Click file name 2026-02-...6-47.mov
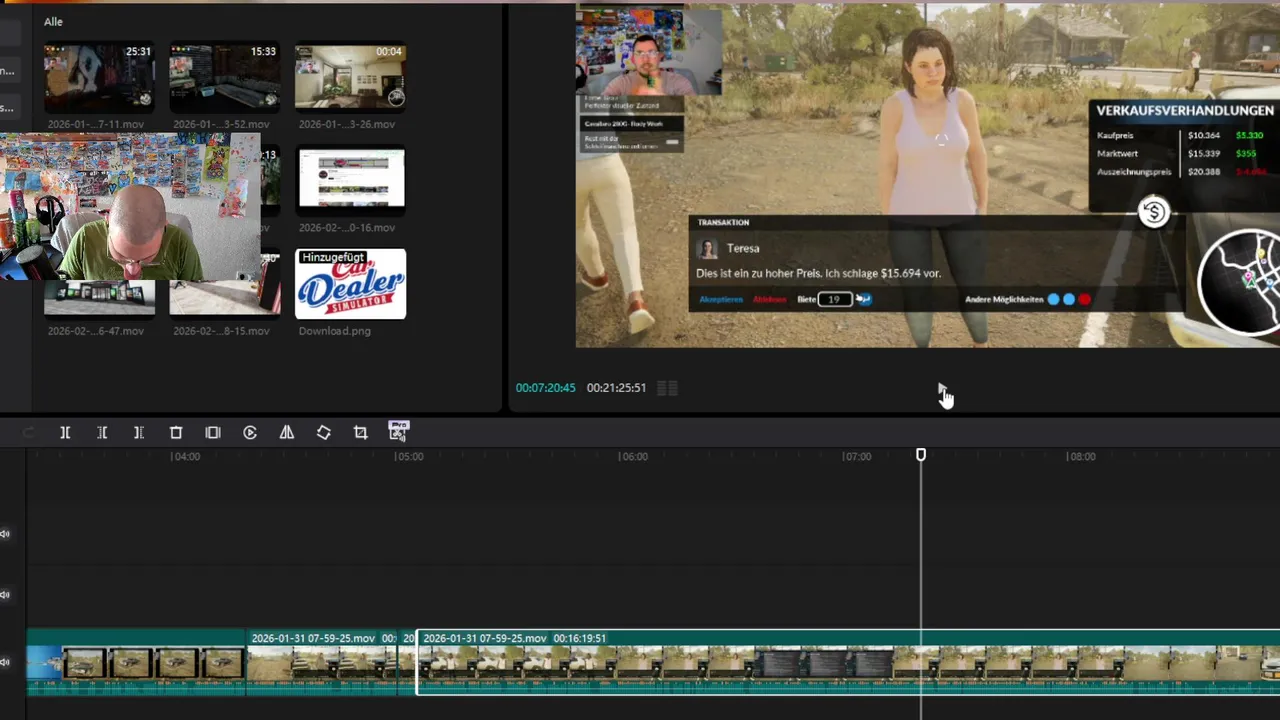The width and height of the screenshot is (1280, 720). pyautogui.click(x=96, y=331)
